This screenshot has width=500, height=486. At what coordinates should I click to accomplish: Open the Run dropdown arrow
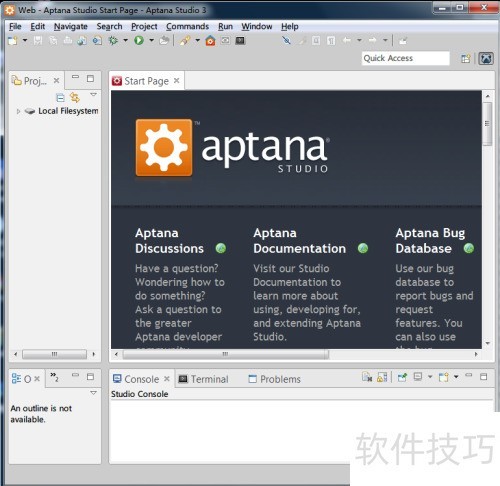[x=151, y=41]
